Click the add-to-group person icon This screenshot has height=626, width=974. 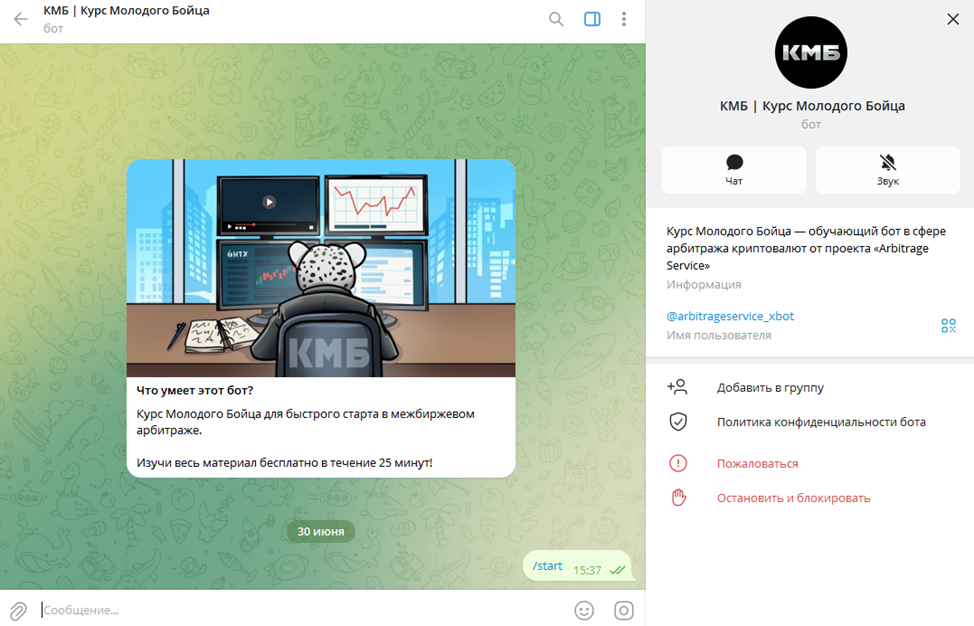point(678,388)
